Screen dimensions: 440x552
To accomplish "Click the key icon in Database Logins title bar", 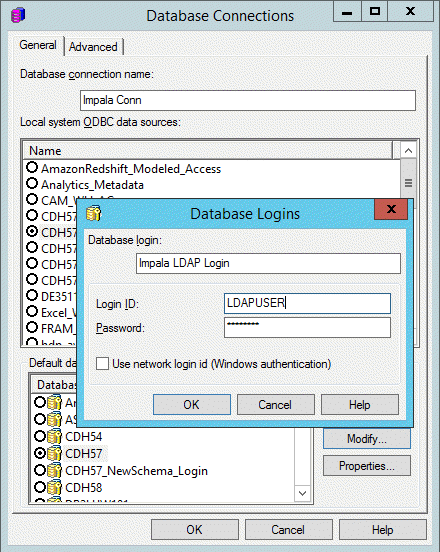I will [94, 213].
